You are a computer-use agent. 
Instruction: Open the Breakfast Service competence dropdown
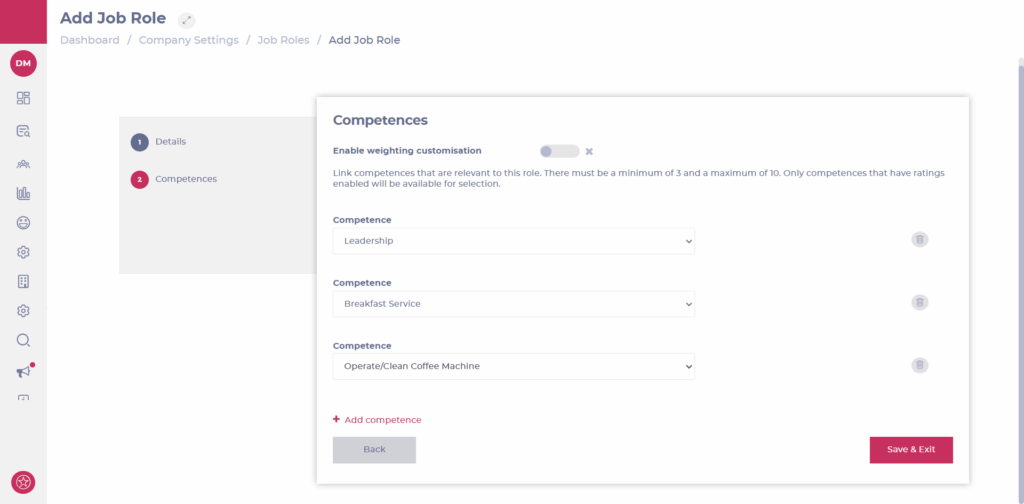point(514,304)
